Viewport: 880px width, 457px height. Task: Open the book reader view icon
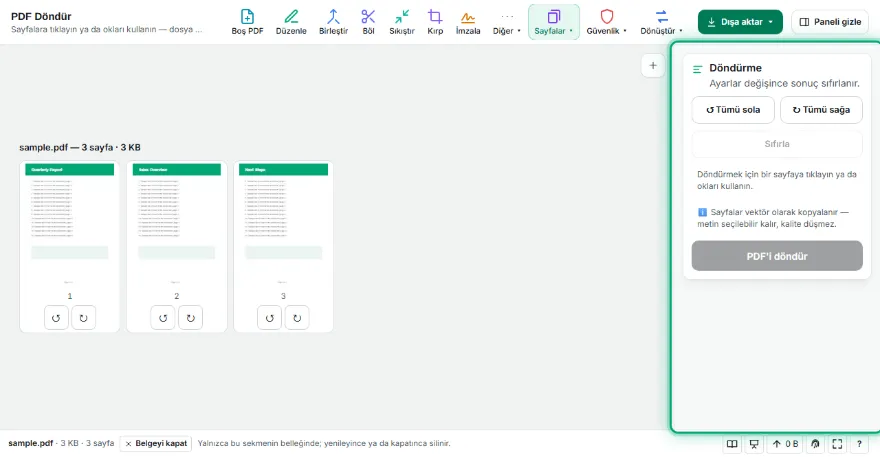pos(732,444)
